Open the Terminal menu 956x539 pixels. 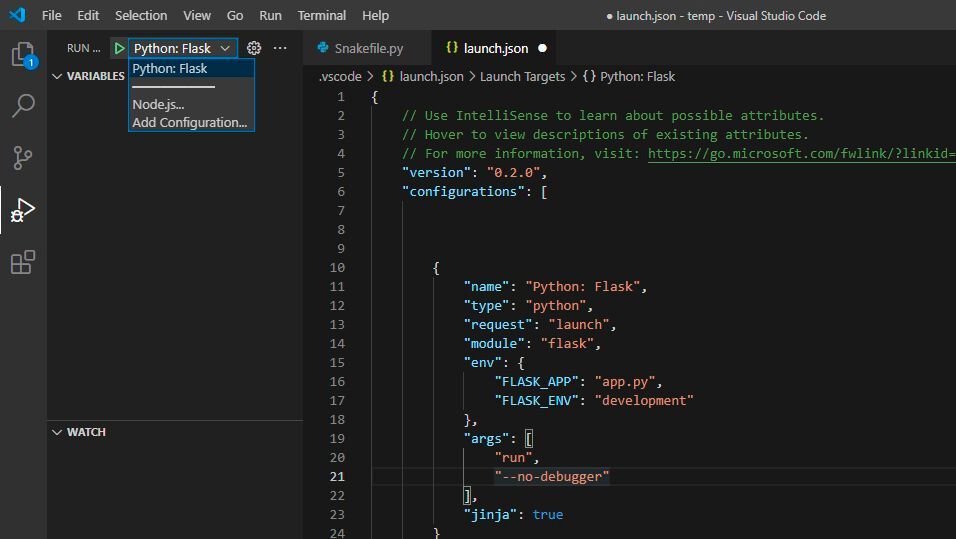pos(321,16)
